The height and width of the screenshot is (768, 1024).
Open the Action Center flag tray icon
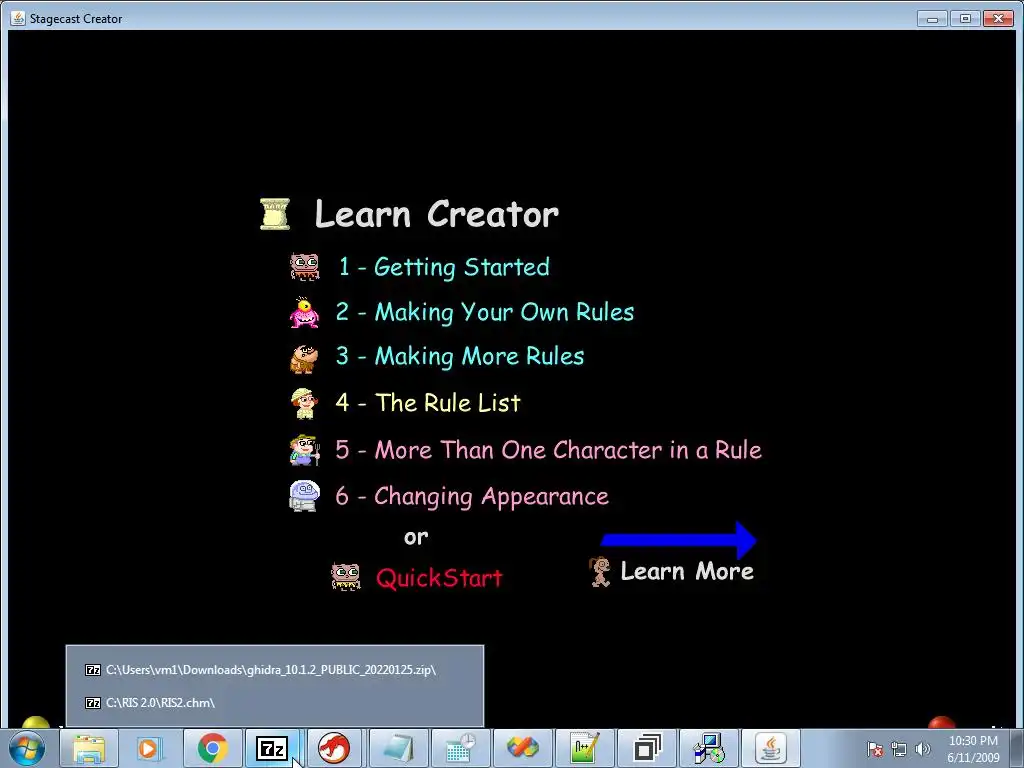875,750
